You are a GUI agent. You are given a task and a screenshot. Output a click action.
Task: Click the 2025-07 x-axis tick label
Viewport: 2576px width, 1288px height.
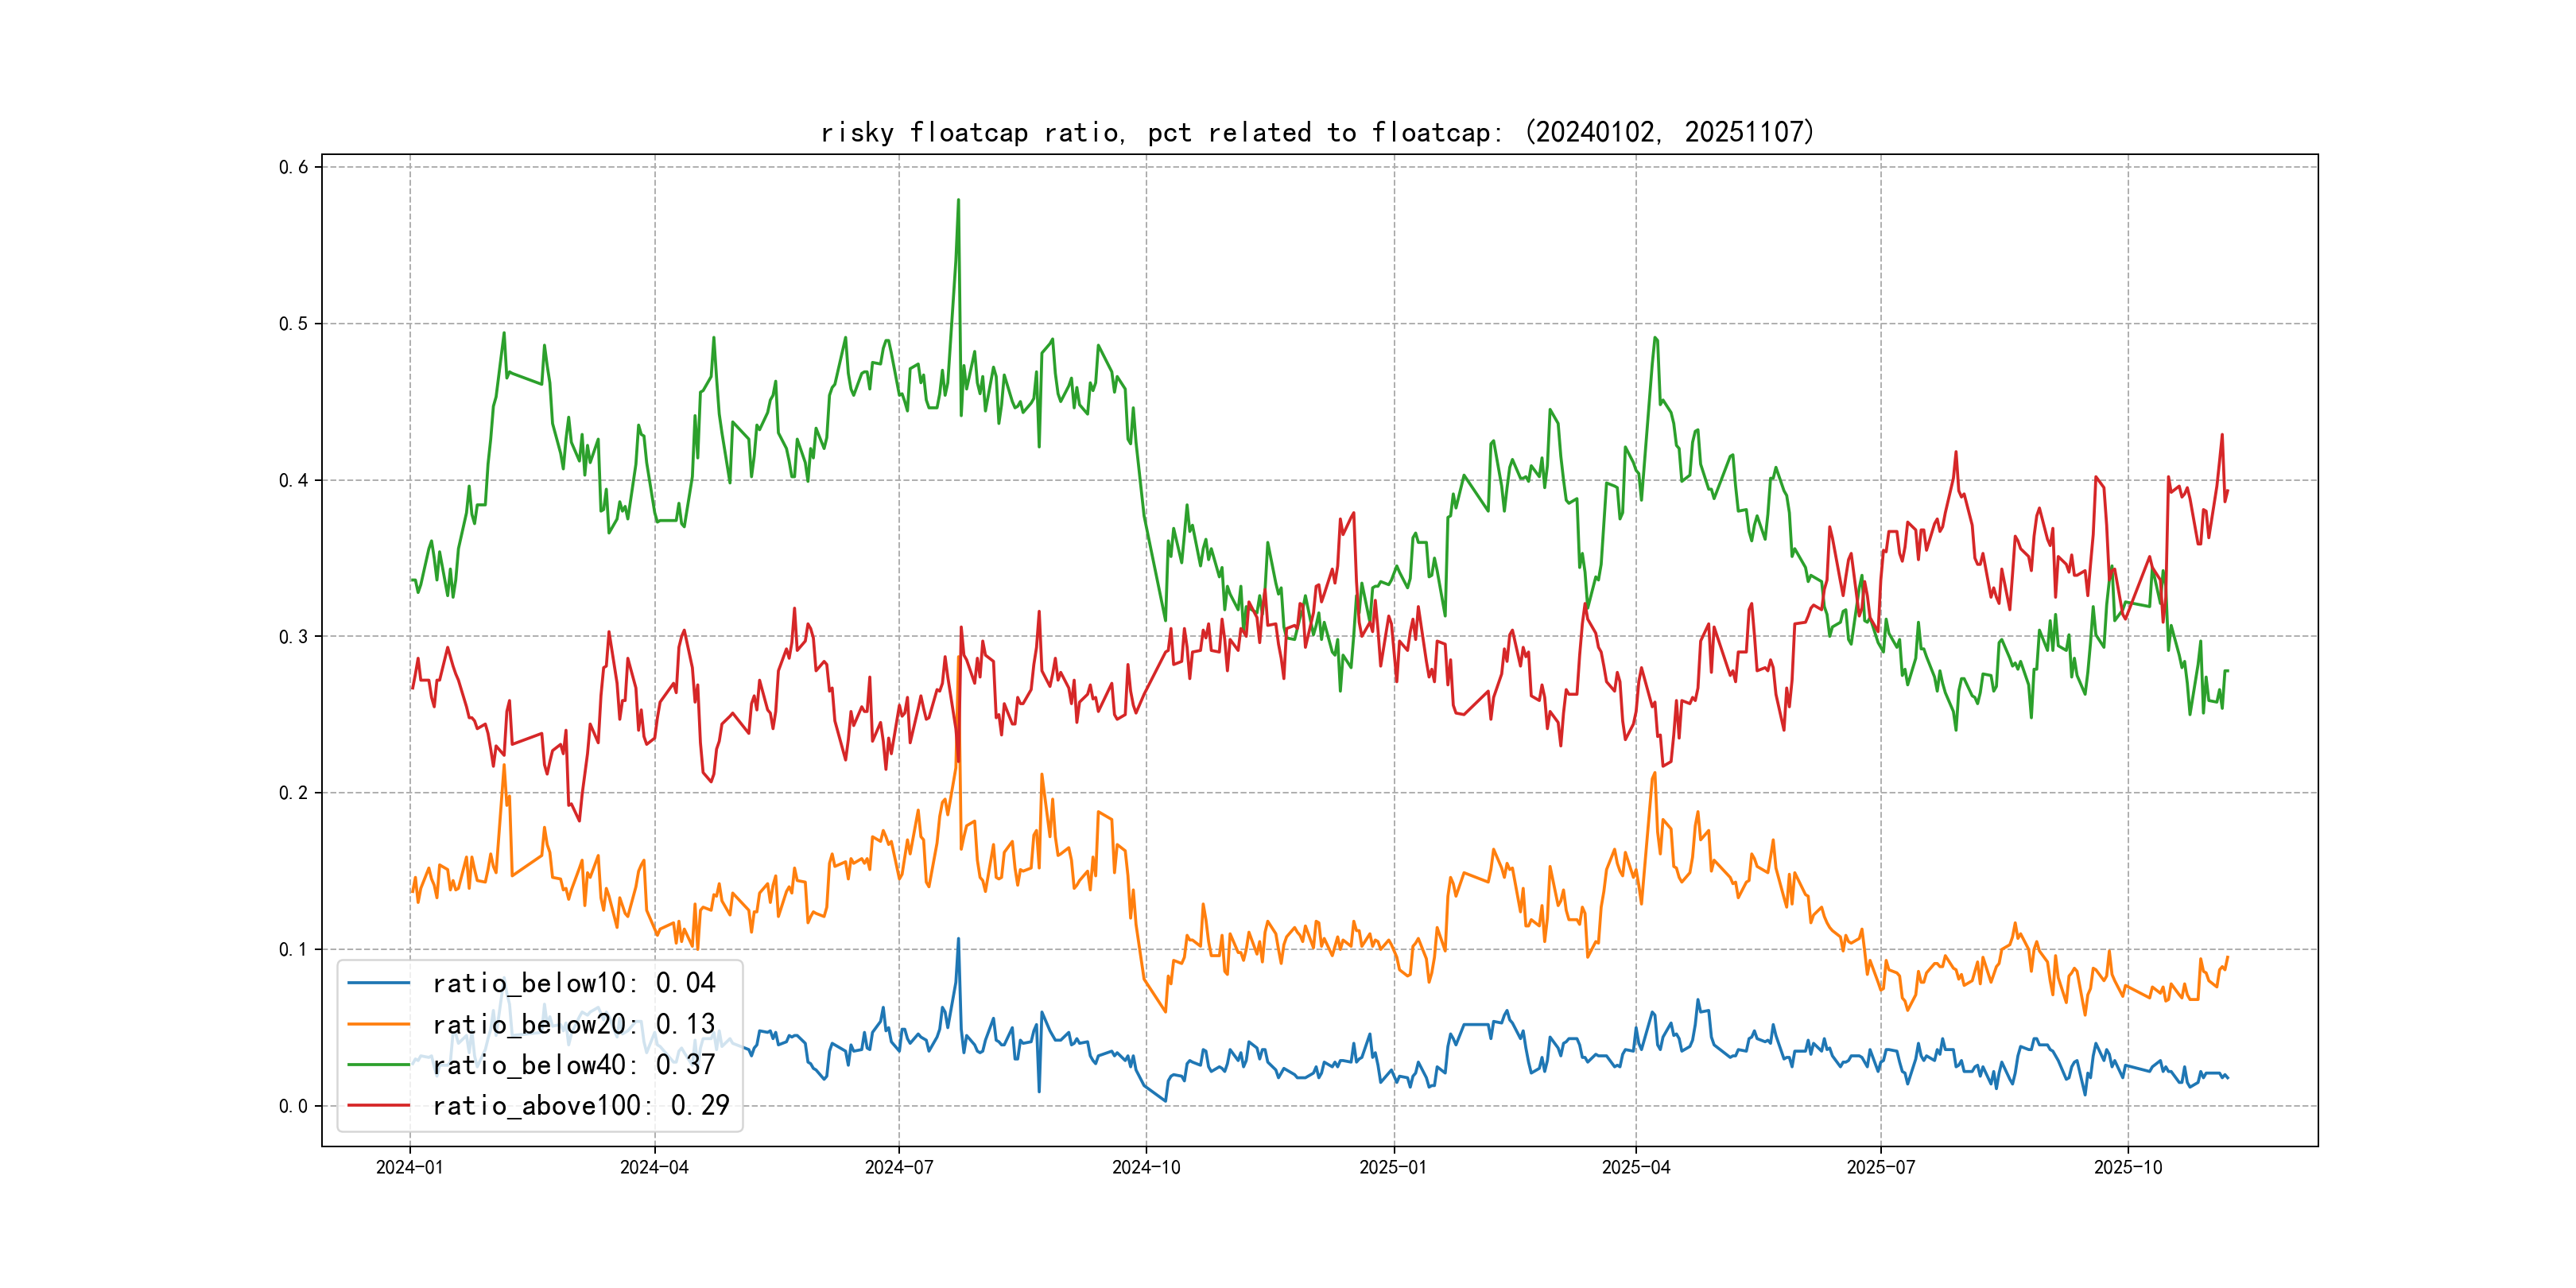[x=1880, y=1167]
